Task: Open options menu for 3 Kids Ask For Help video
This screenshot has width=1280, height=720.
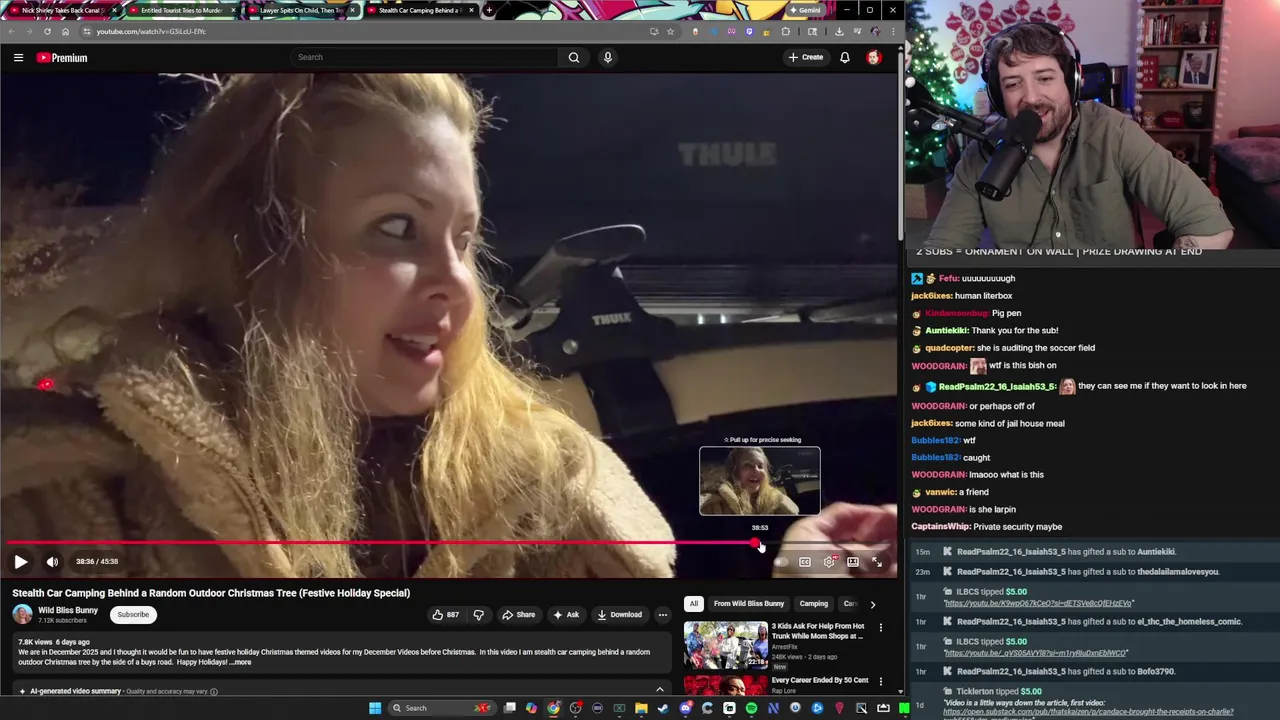Action: [881, 628]
